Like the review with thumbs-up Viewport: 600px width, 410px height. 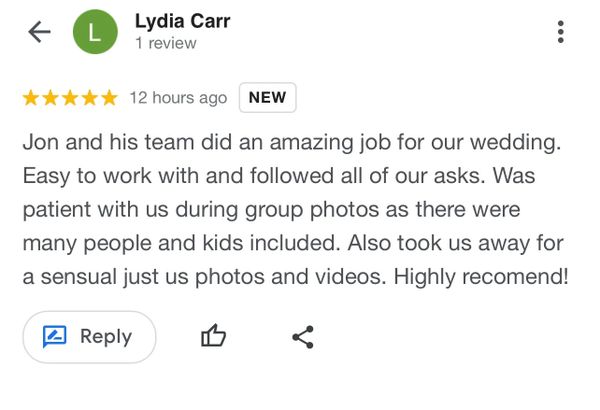click(214, 337)
